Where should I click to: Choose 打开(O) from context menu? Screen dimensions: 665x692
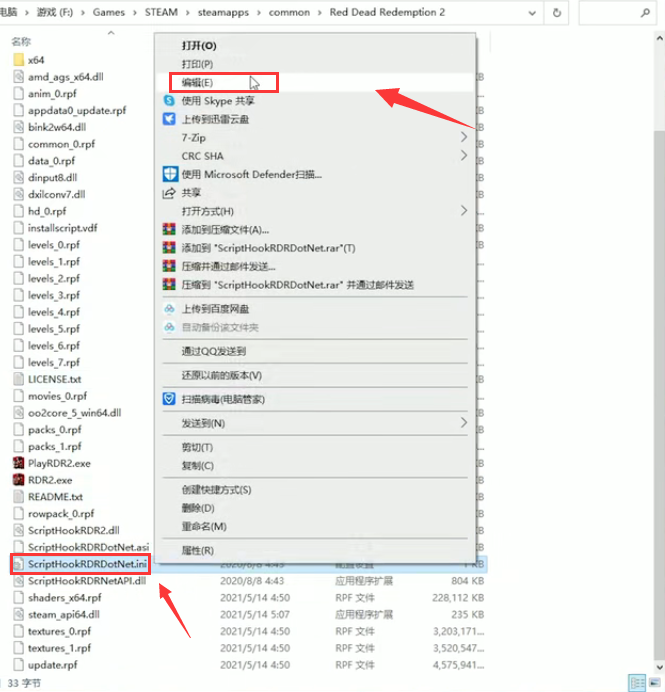click(199, 45)
